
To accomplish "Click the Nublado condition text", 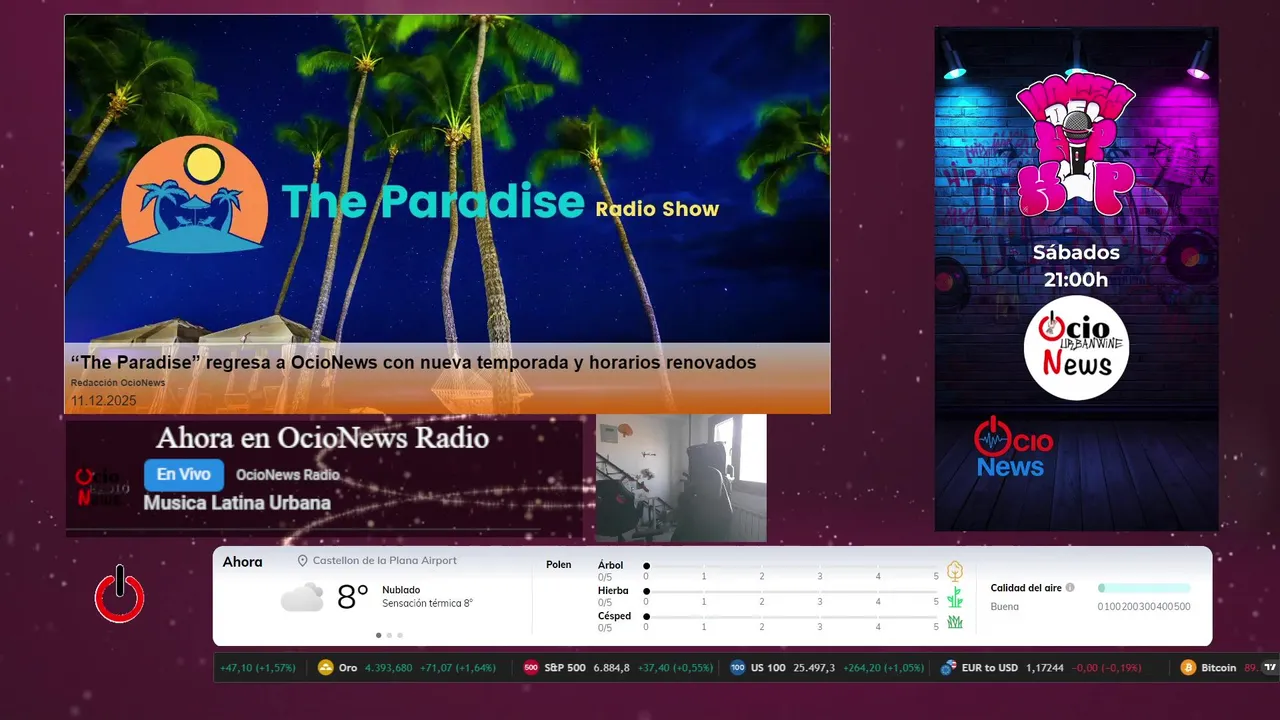I will [401, 590].
